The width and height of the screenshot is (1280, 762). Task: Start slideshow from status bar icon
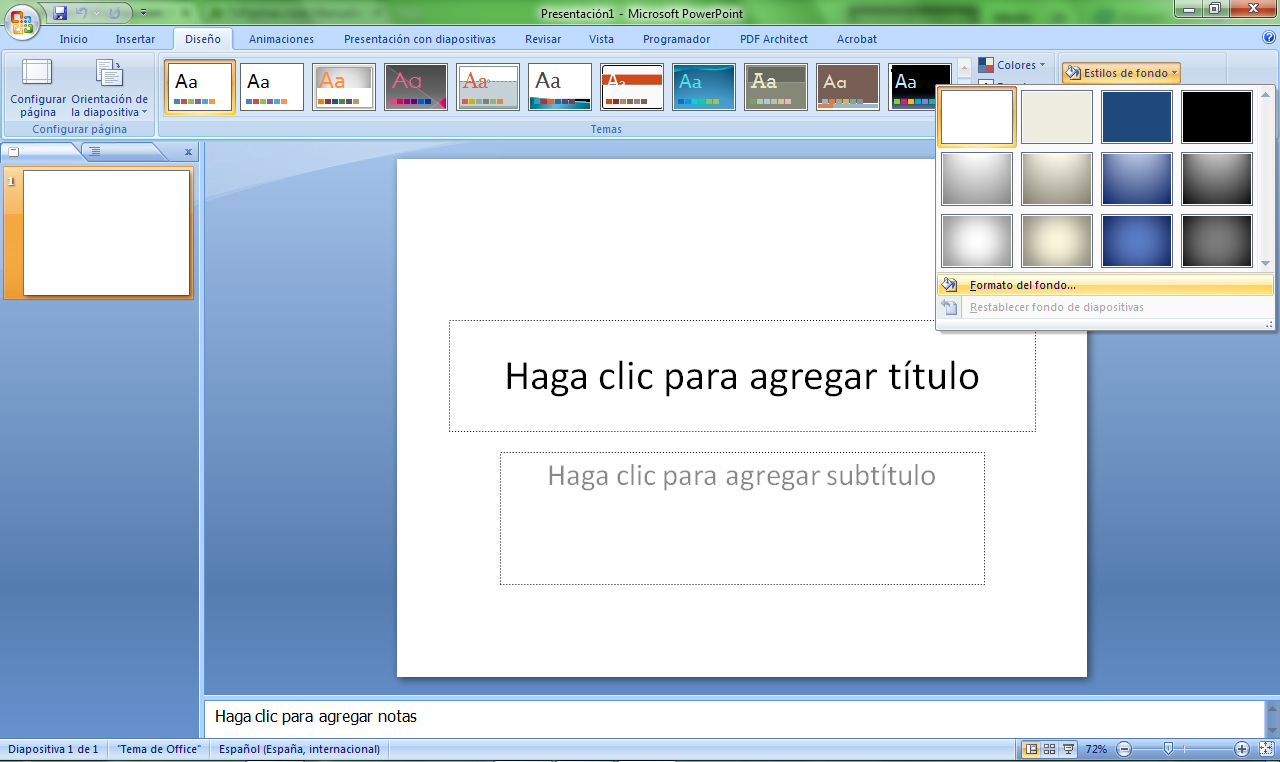(1068, 749)
